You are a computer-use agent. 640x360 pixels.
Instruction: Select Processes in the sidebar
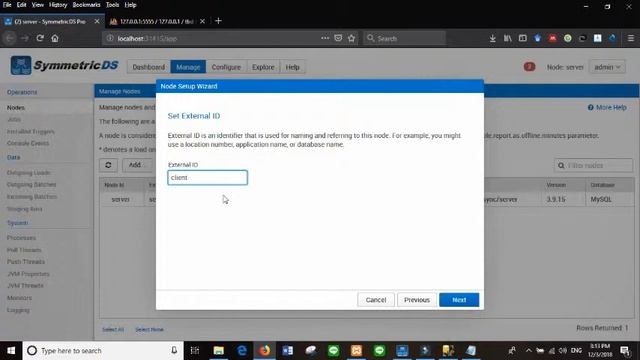click(x=21, y=238)
